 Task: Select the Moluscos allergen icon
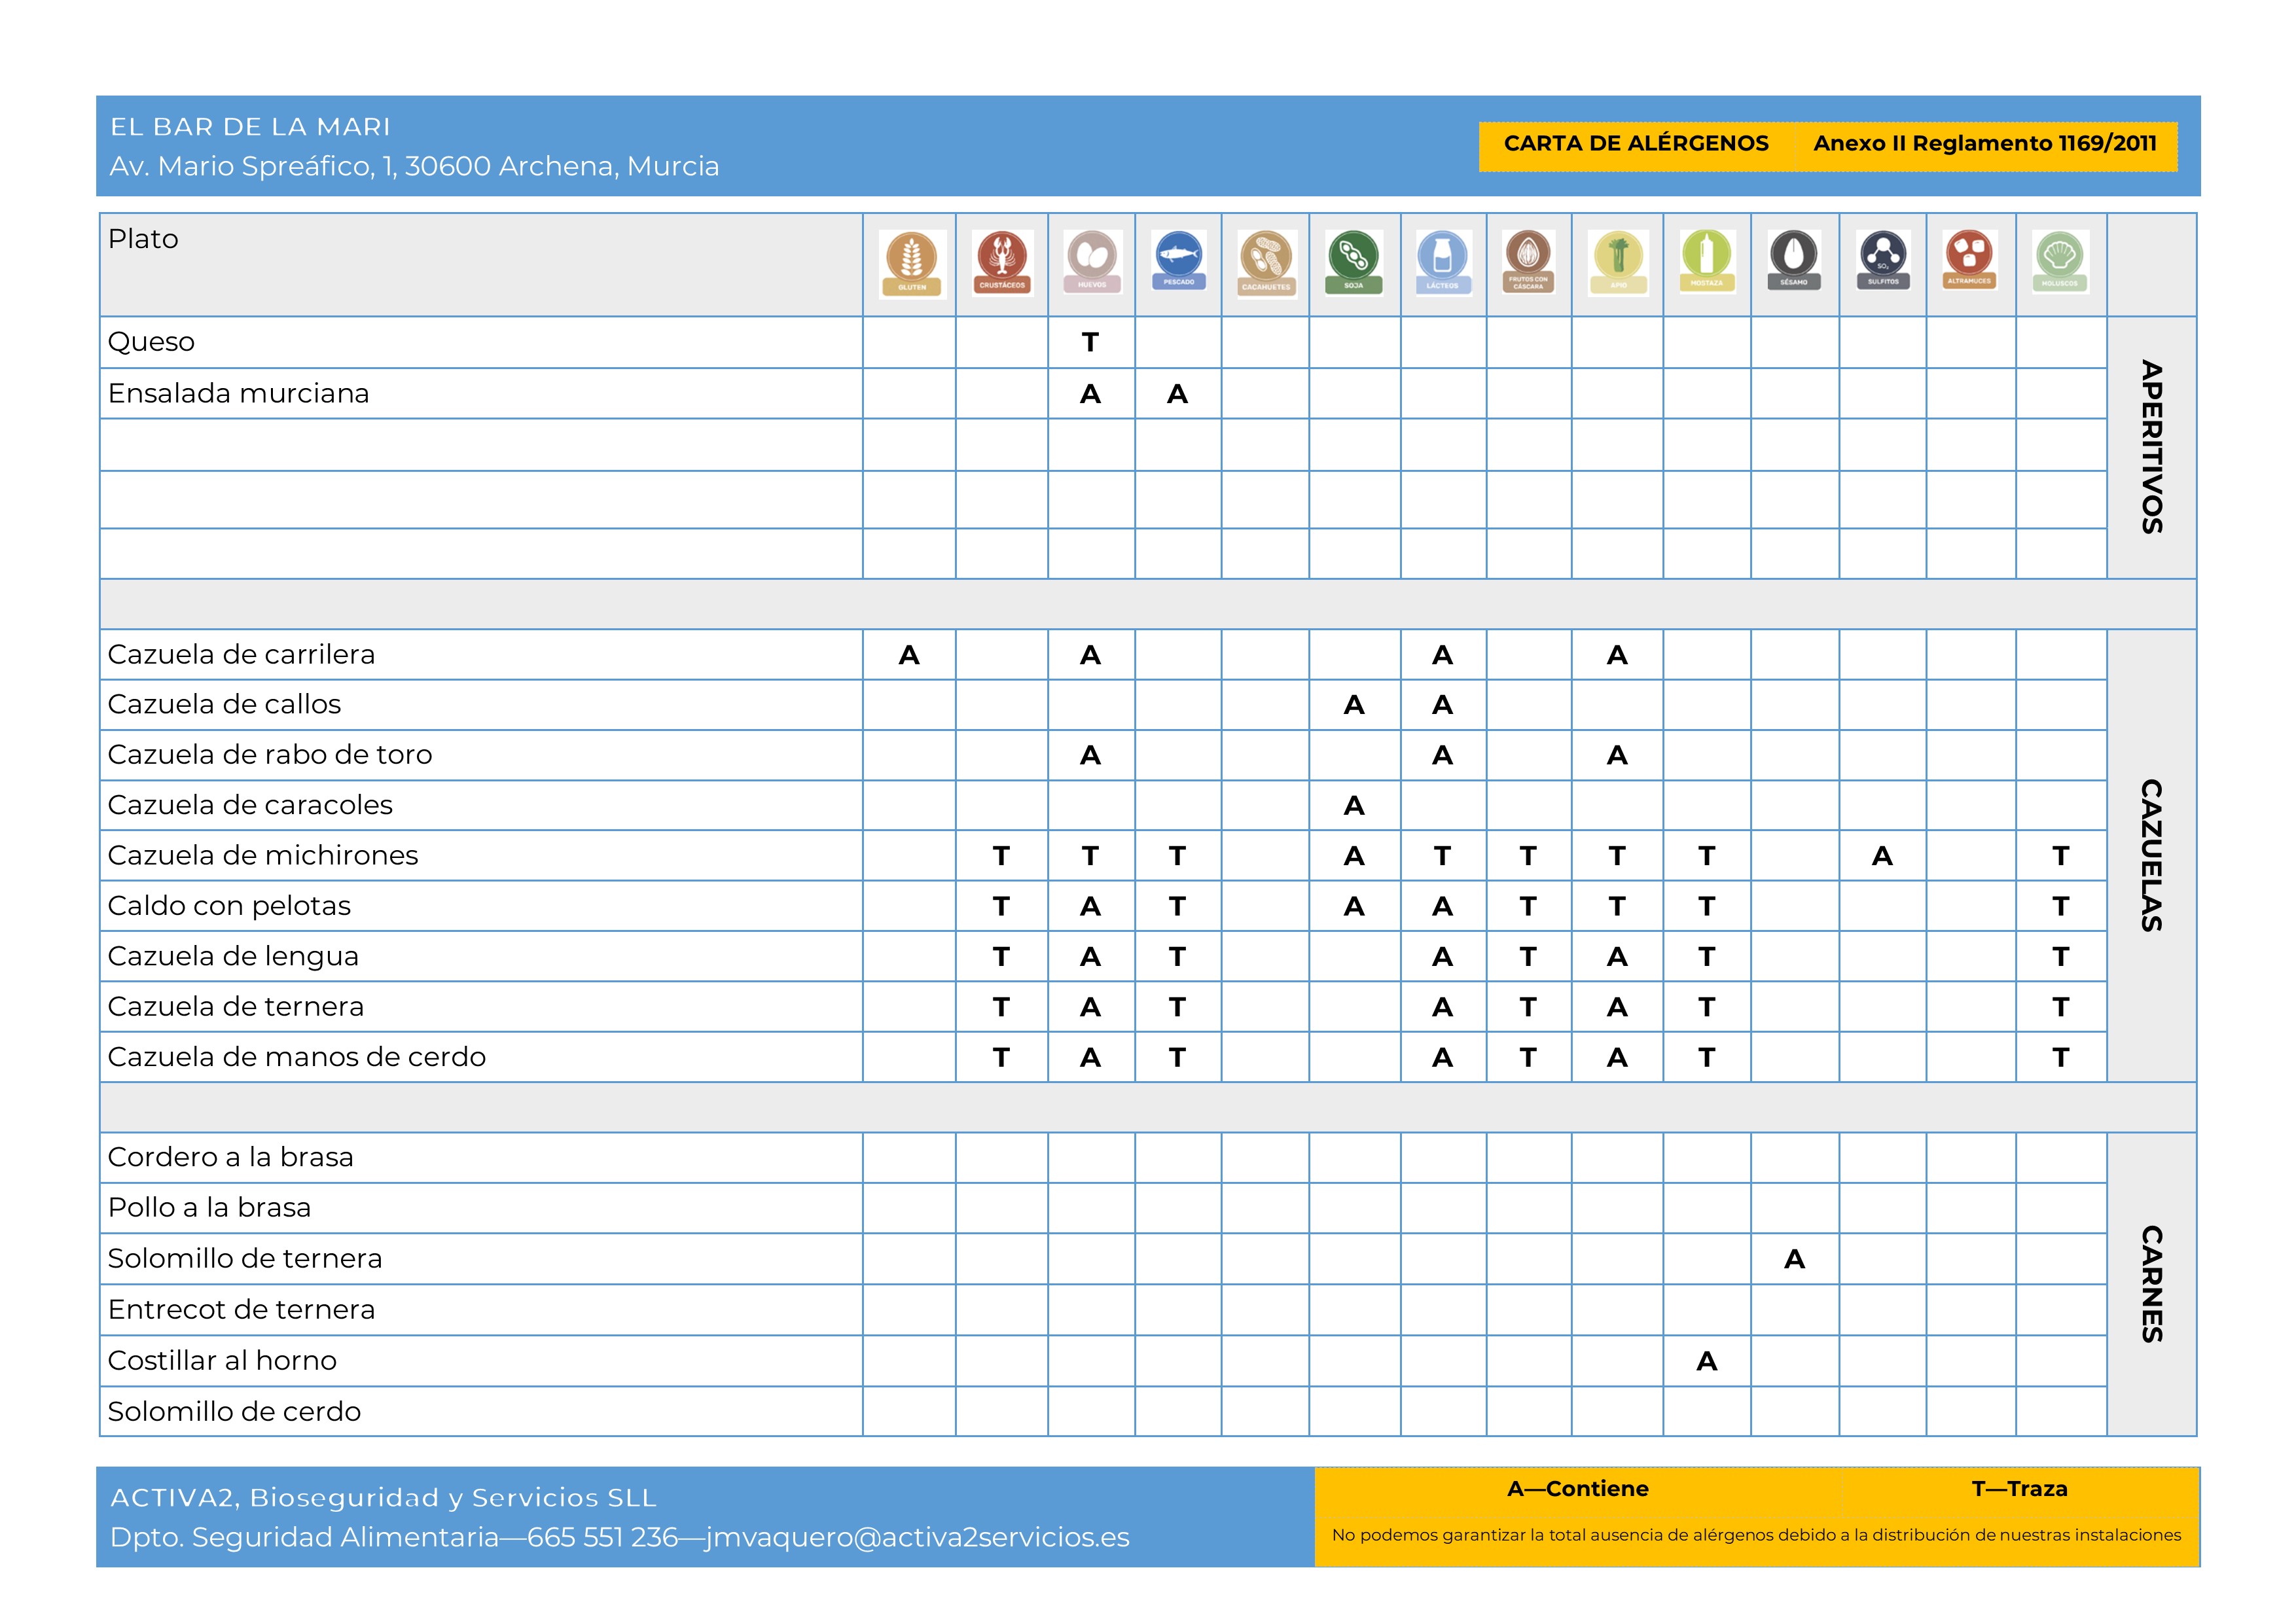coord(2060,262)
